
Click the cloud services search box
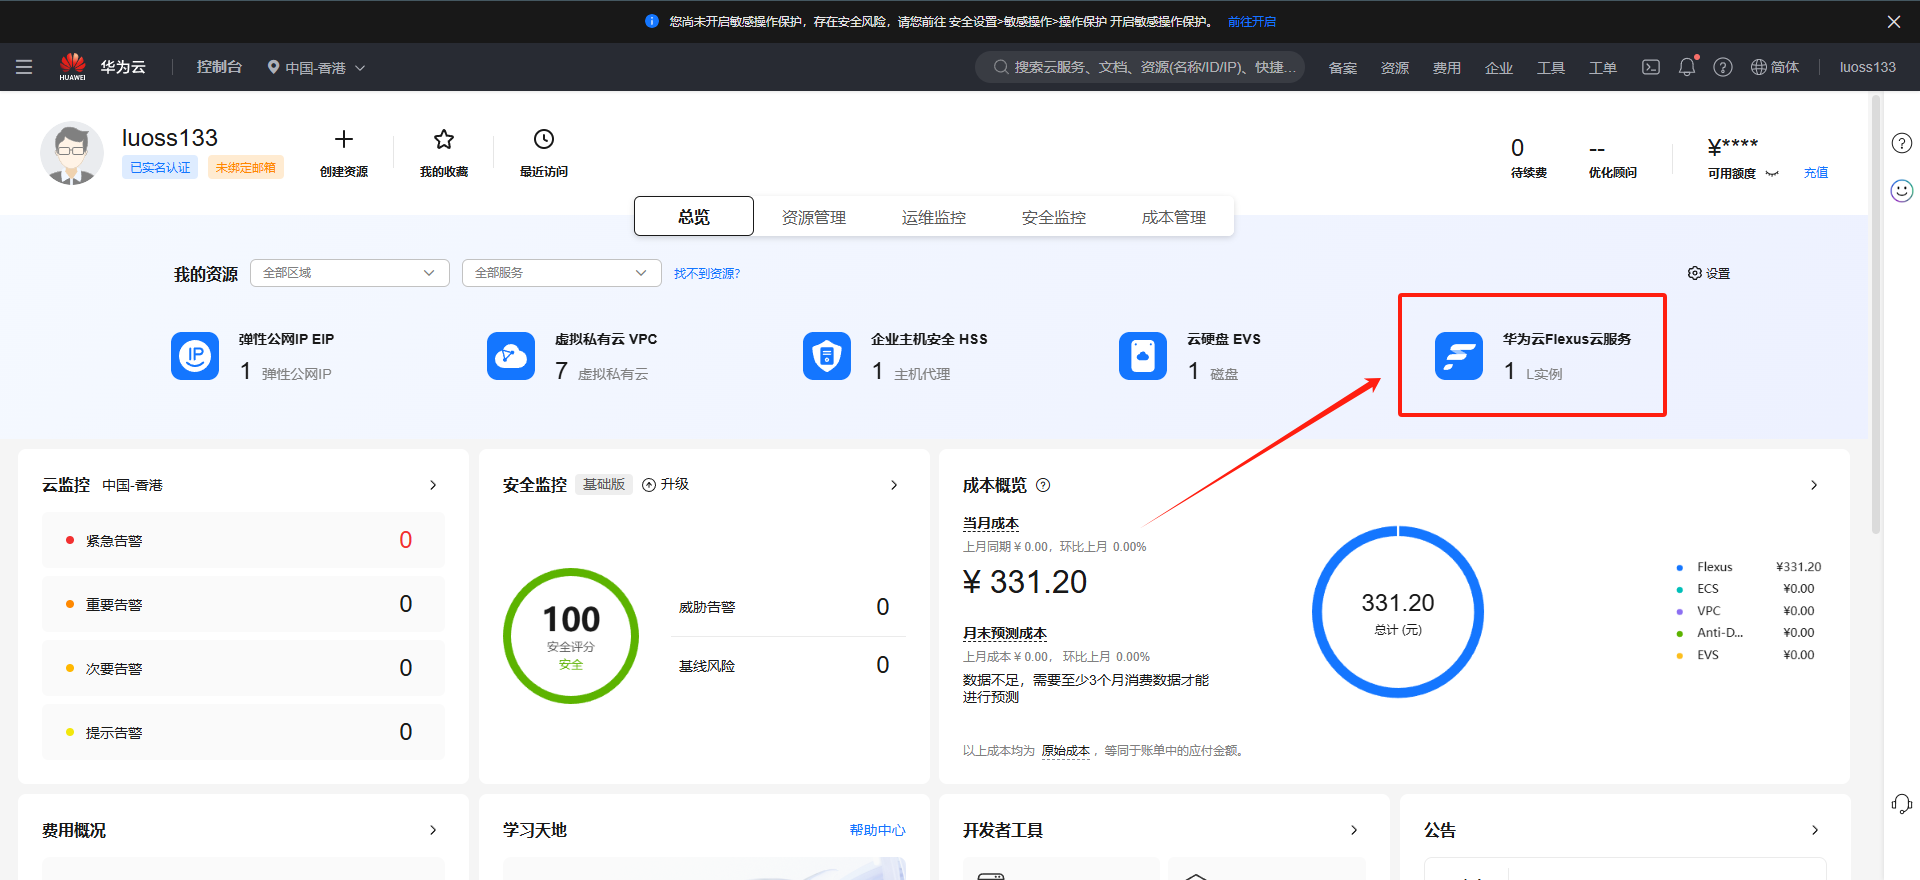click(x=1140, y=67)
